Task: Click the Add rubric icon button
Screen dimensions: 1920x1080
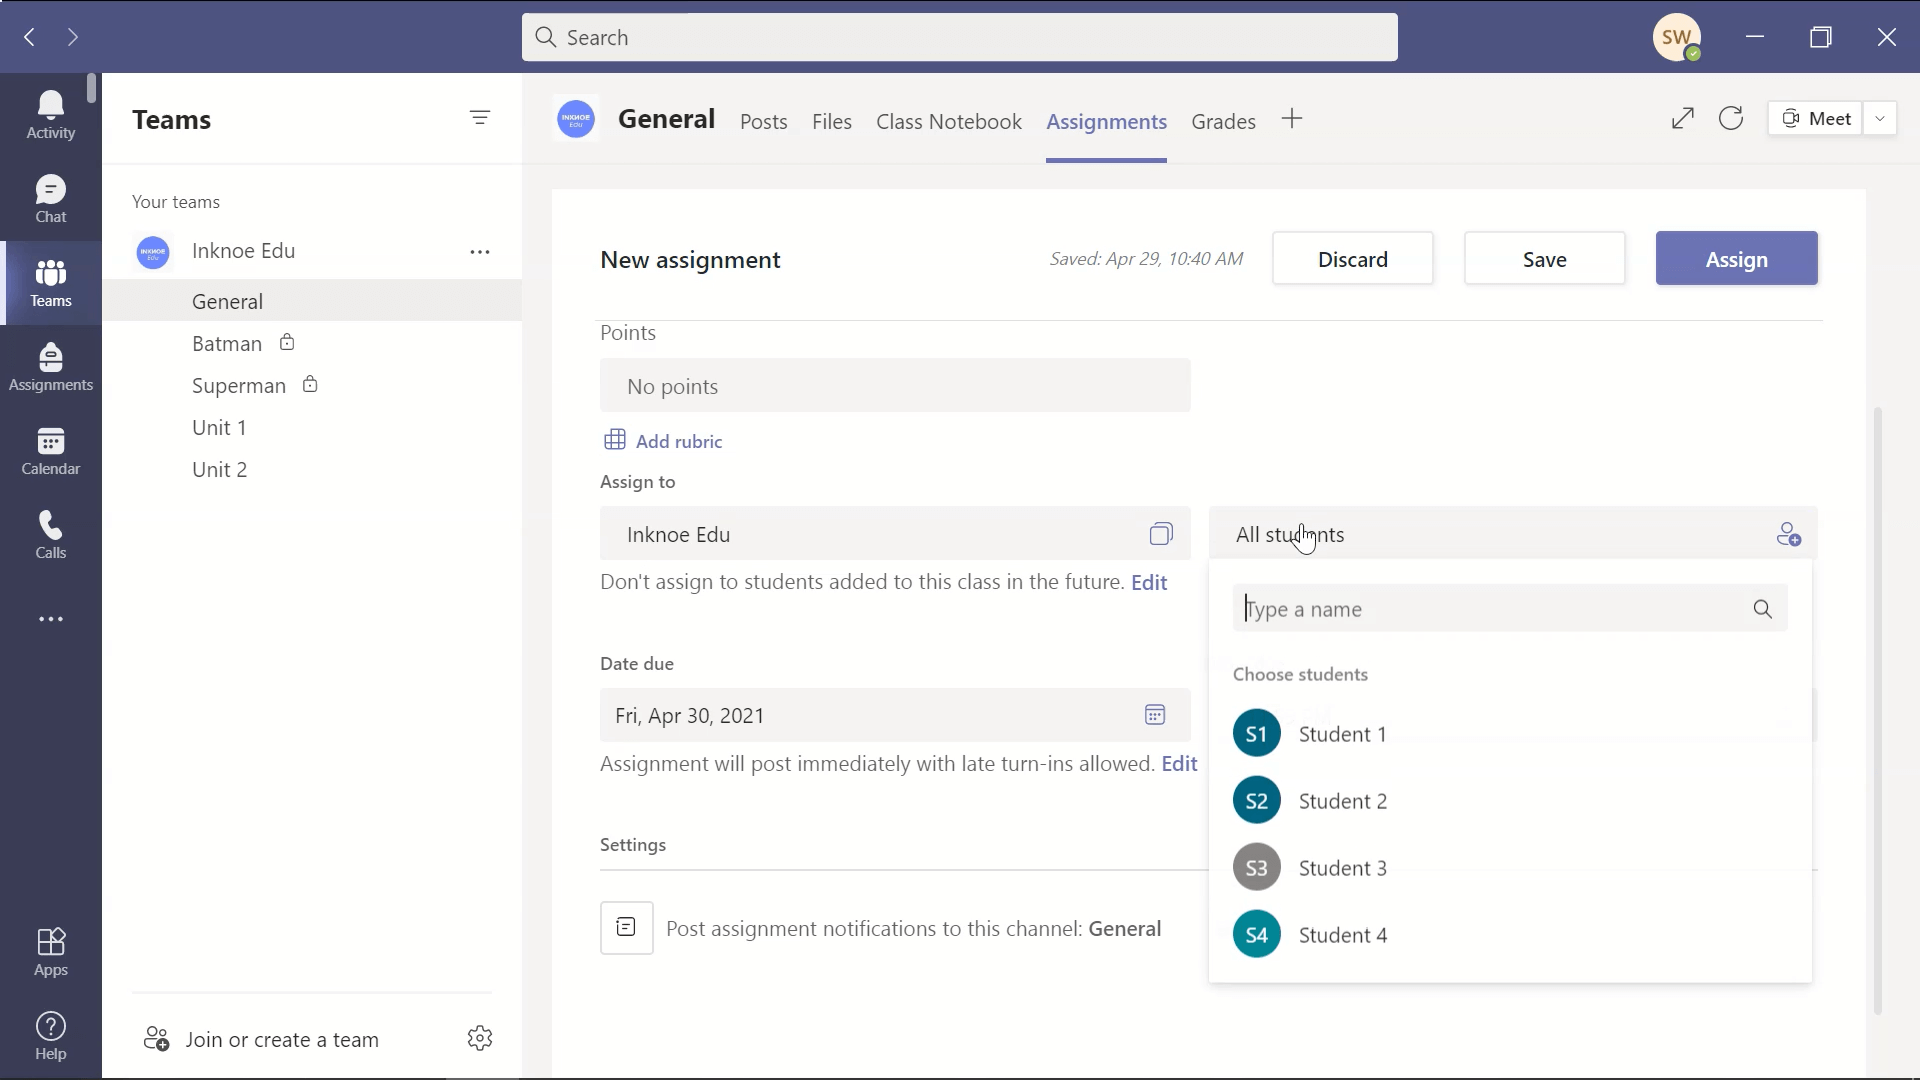Action: tap(615, 440)
